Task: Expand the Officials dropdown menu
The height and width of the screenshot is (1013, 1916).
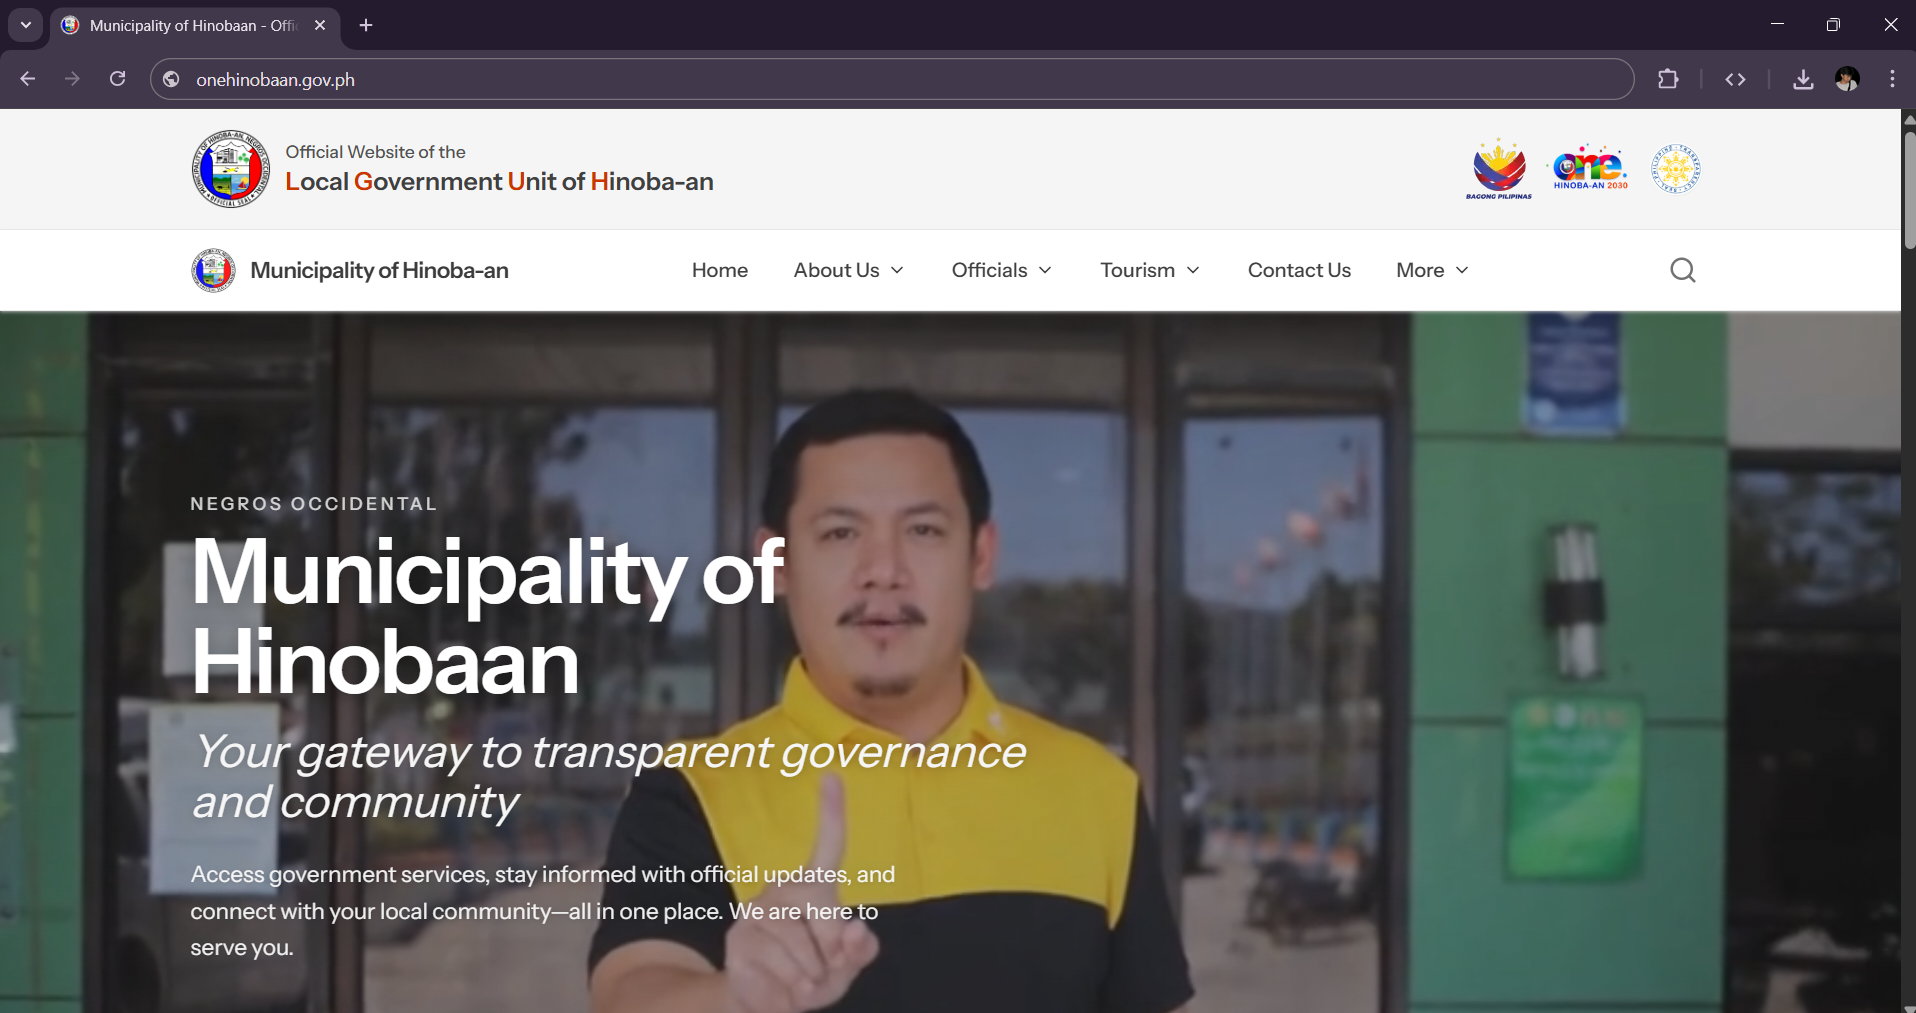Action: 1001,270
